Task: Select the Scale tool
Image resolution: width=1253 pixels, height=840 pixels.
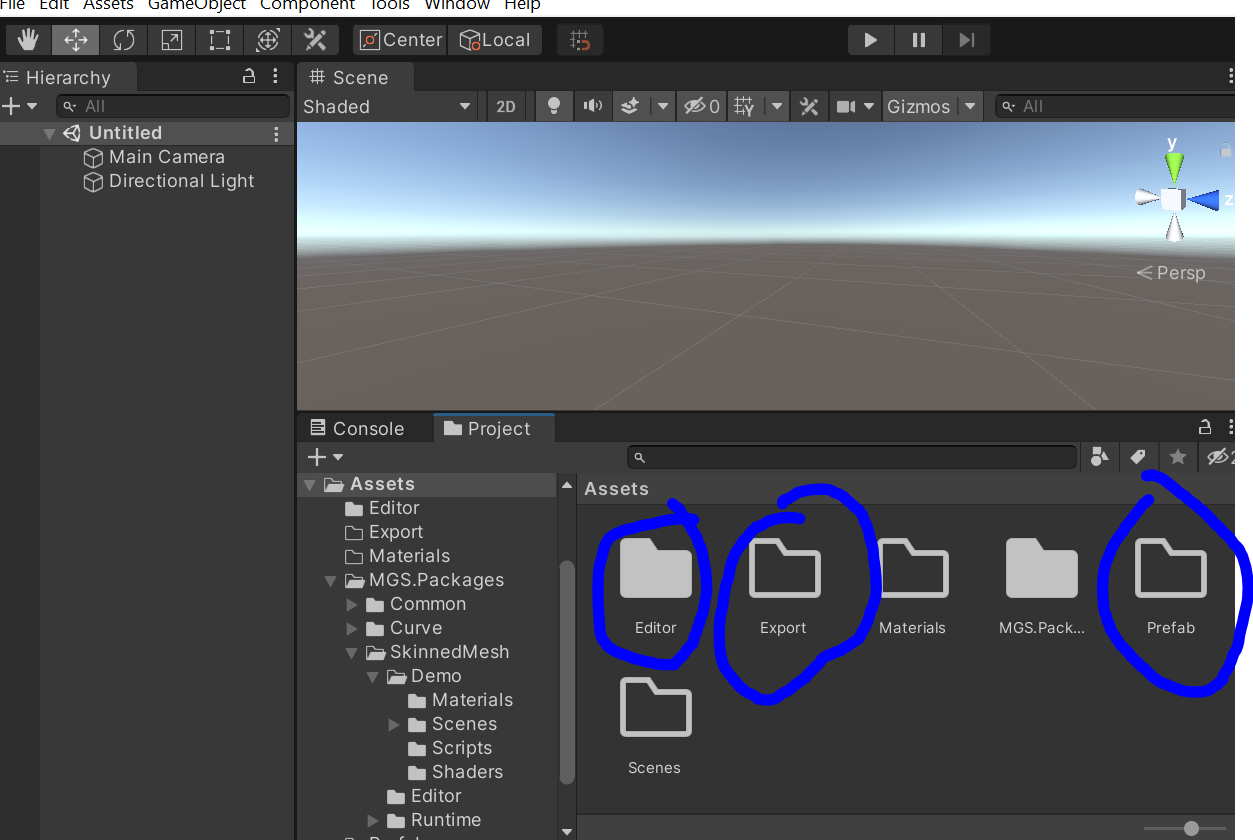Action: point(172,40)
